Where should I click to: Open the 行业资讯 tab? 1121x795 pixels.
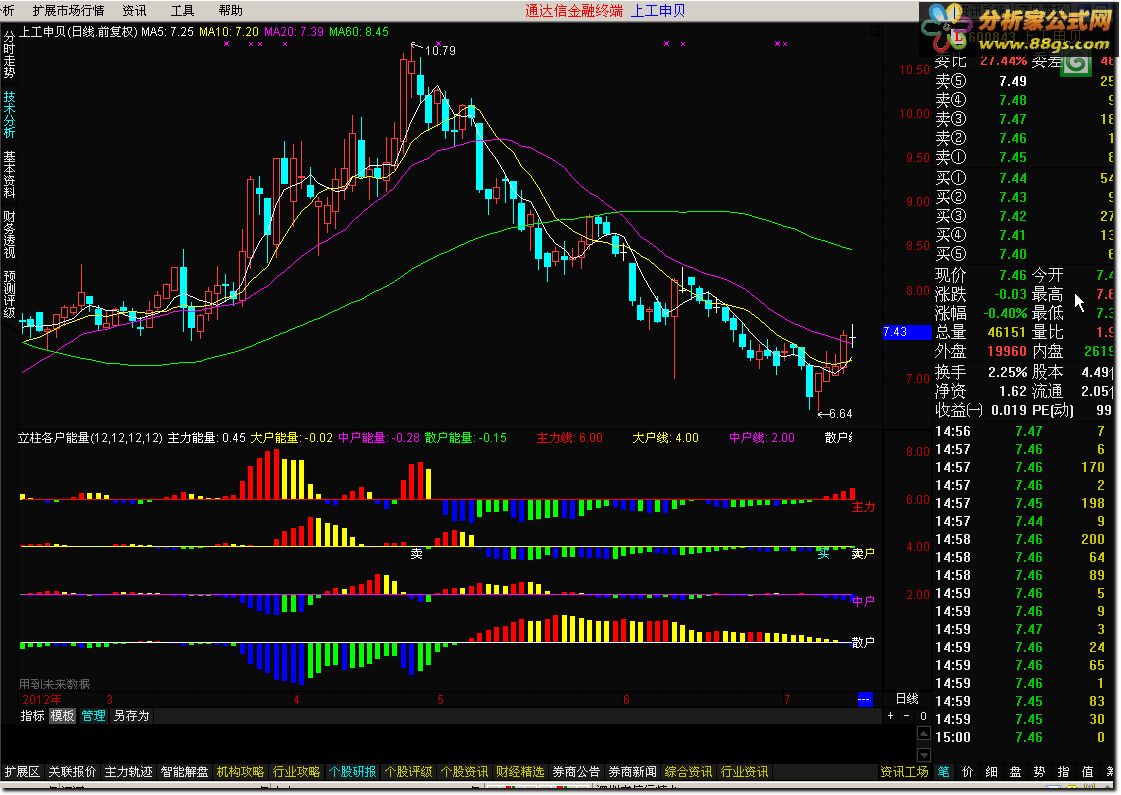tap(744, 771)
